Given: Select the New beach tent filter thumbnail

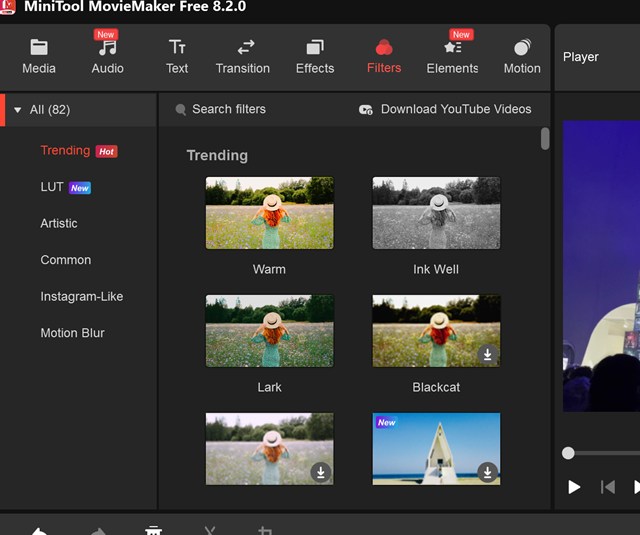Looking at the screenshot, I should (x=436, y=448).
